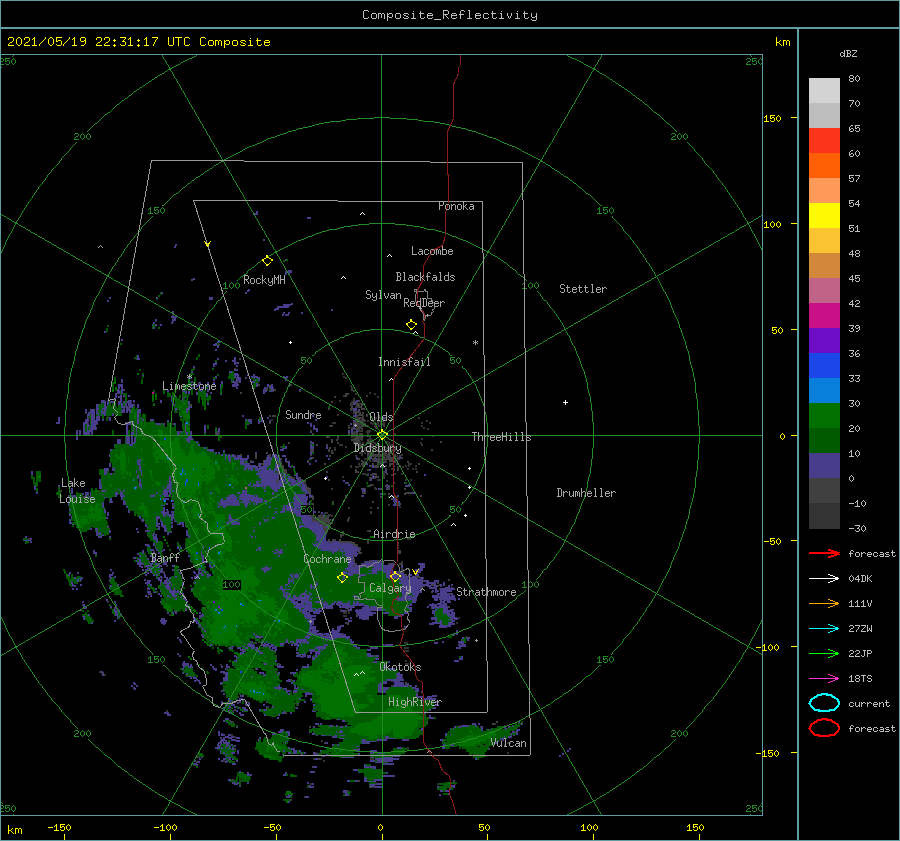Click the Cochrane label

click(327, 559)
